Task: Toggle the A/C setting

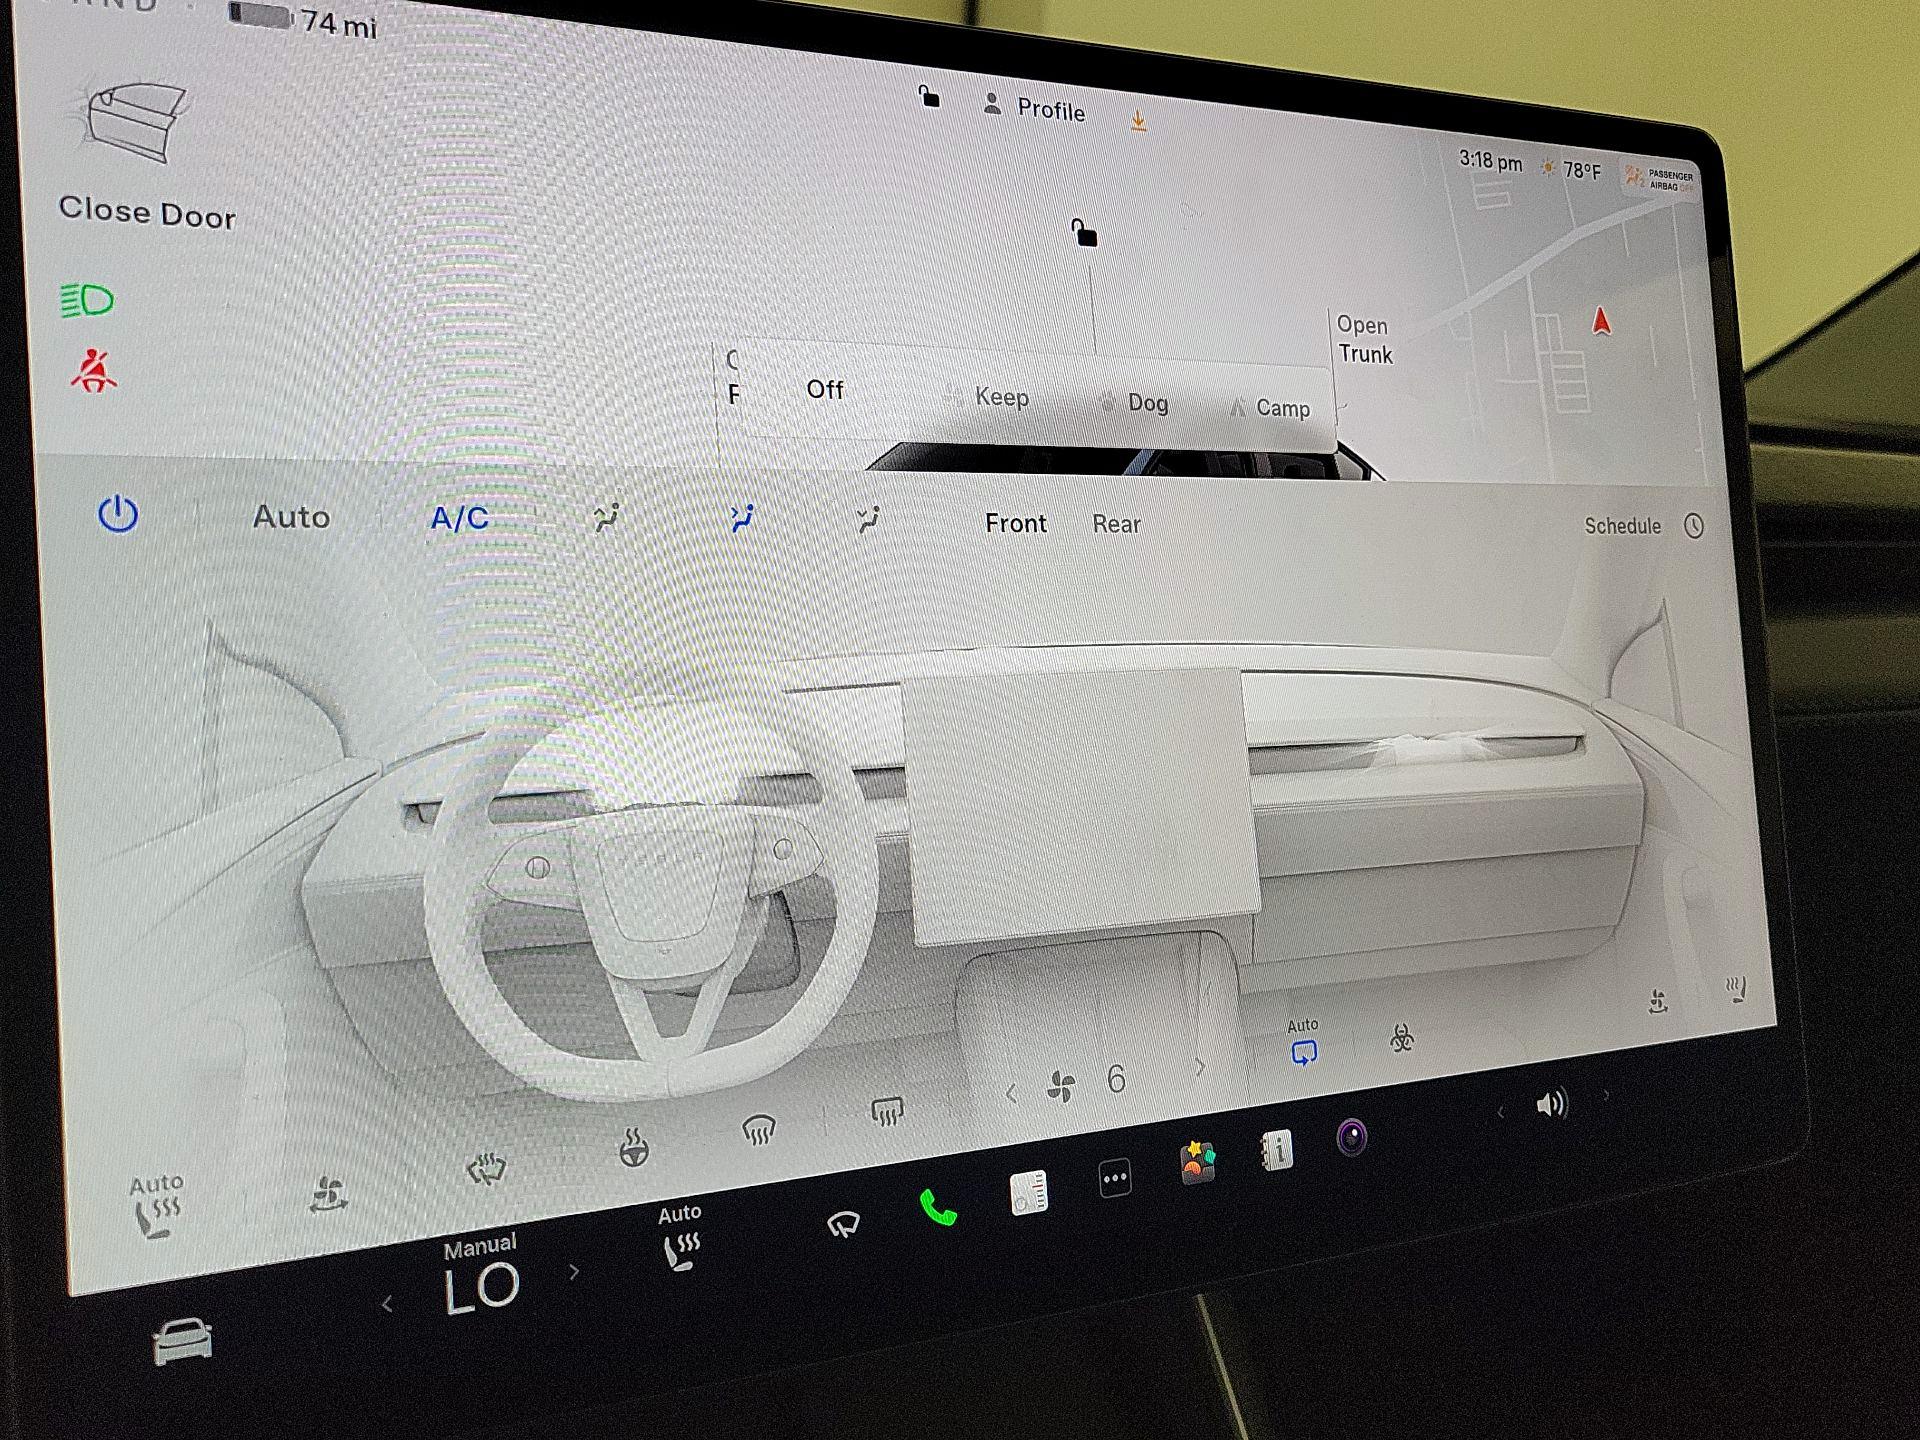Action: coord(459,518)
